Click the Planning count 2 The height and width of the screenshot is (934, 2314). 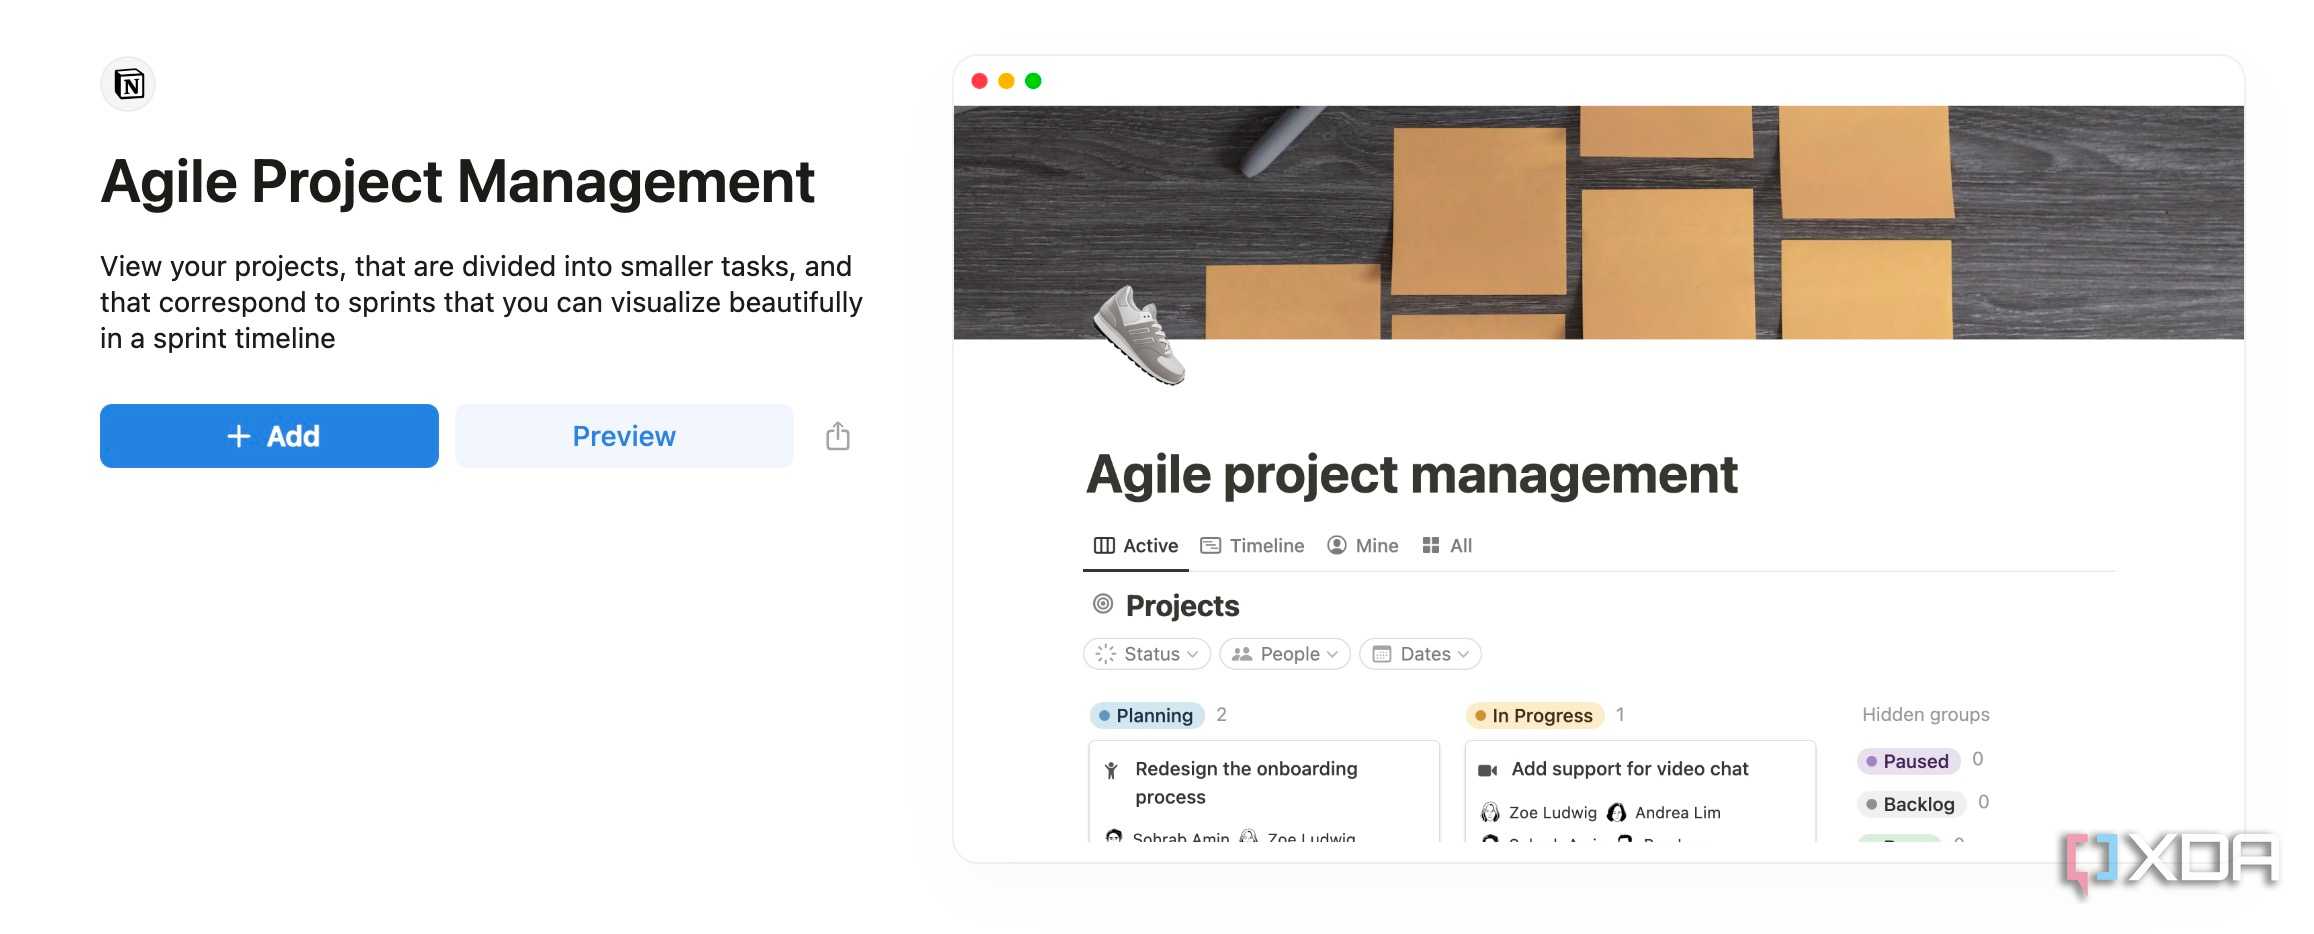(1221, 715)
